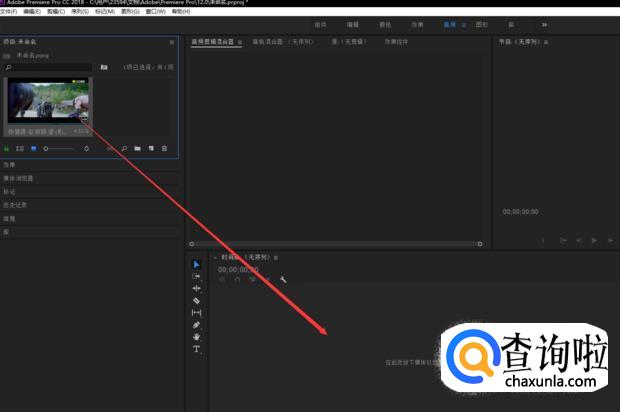Viewport: 620px width, 412px height.
Task: Open Help (H) menu
Action: point(181,11)
